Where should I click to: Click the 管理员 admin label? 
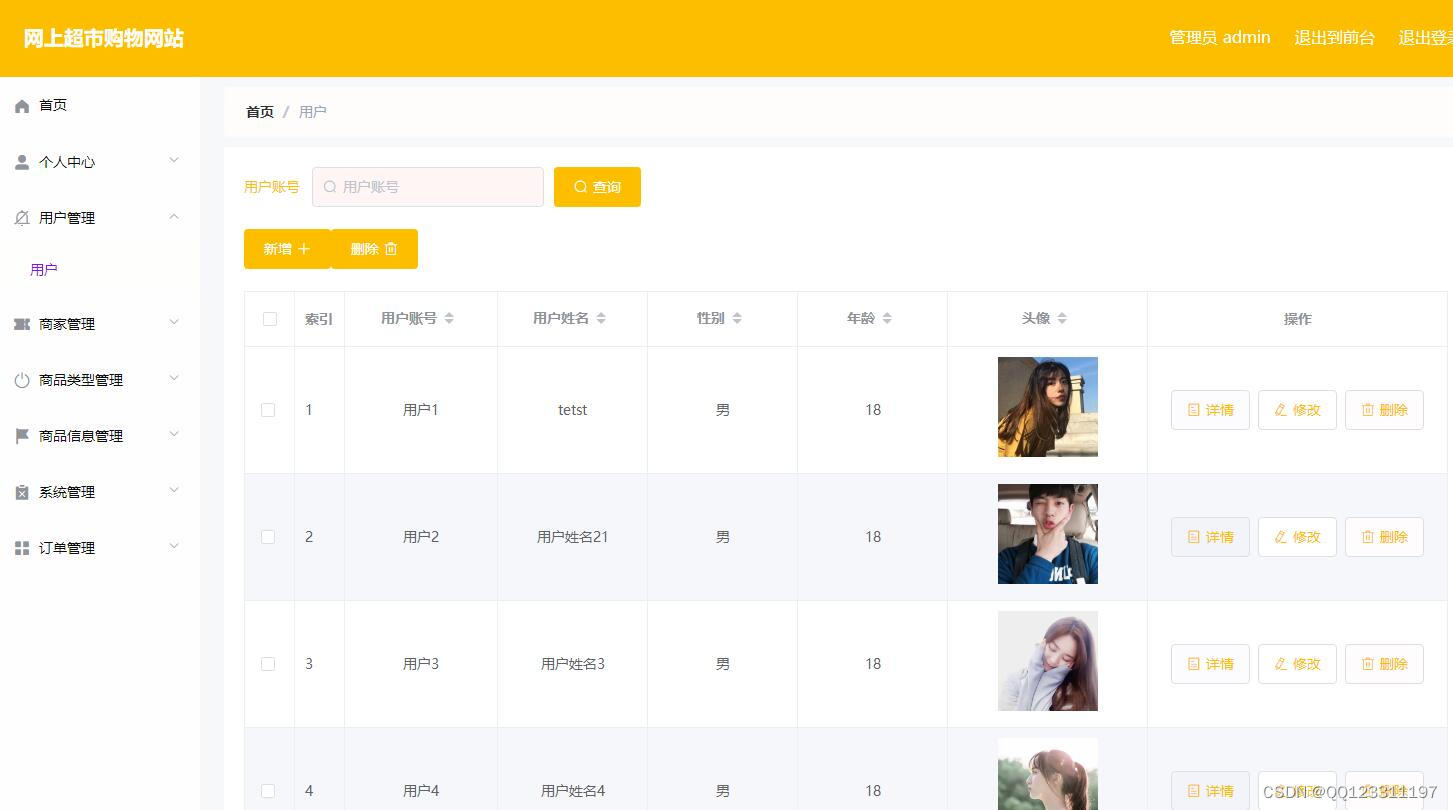(1220, 38)
